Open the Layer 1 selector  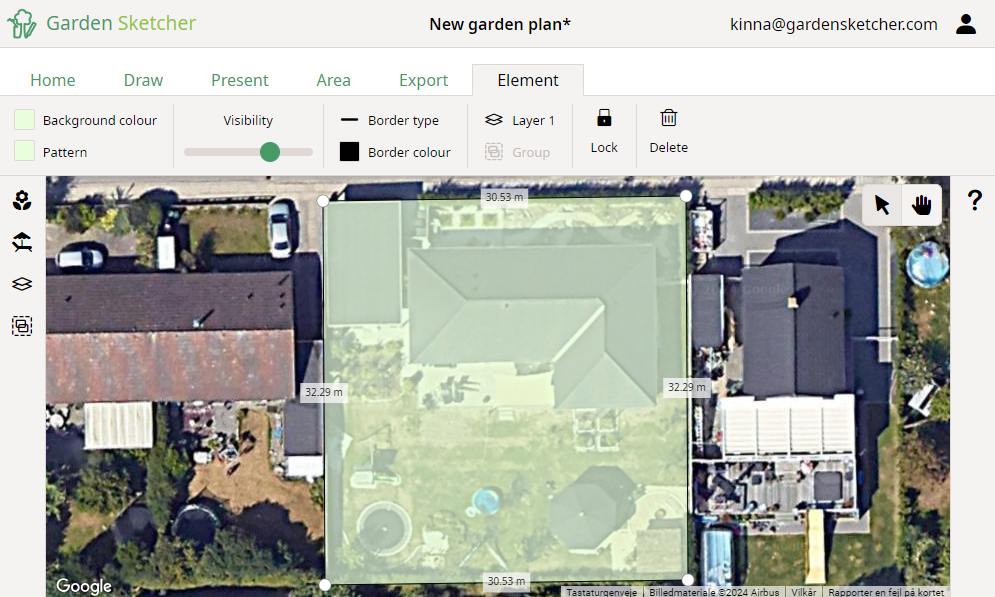[x=520, y=120]
